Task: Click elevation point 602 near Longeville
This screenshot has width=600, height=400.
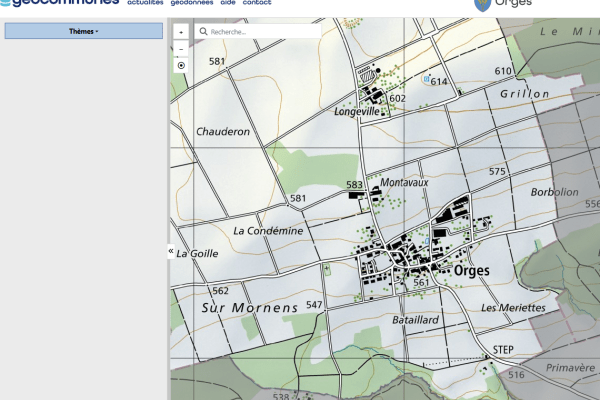Action: coord(397,99)
